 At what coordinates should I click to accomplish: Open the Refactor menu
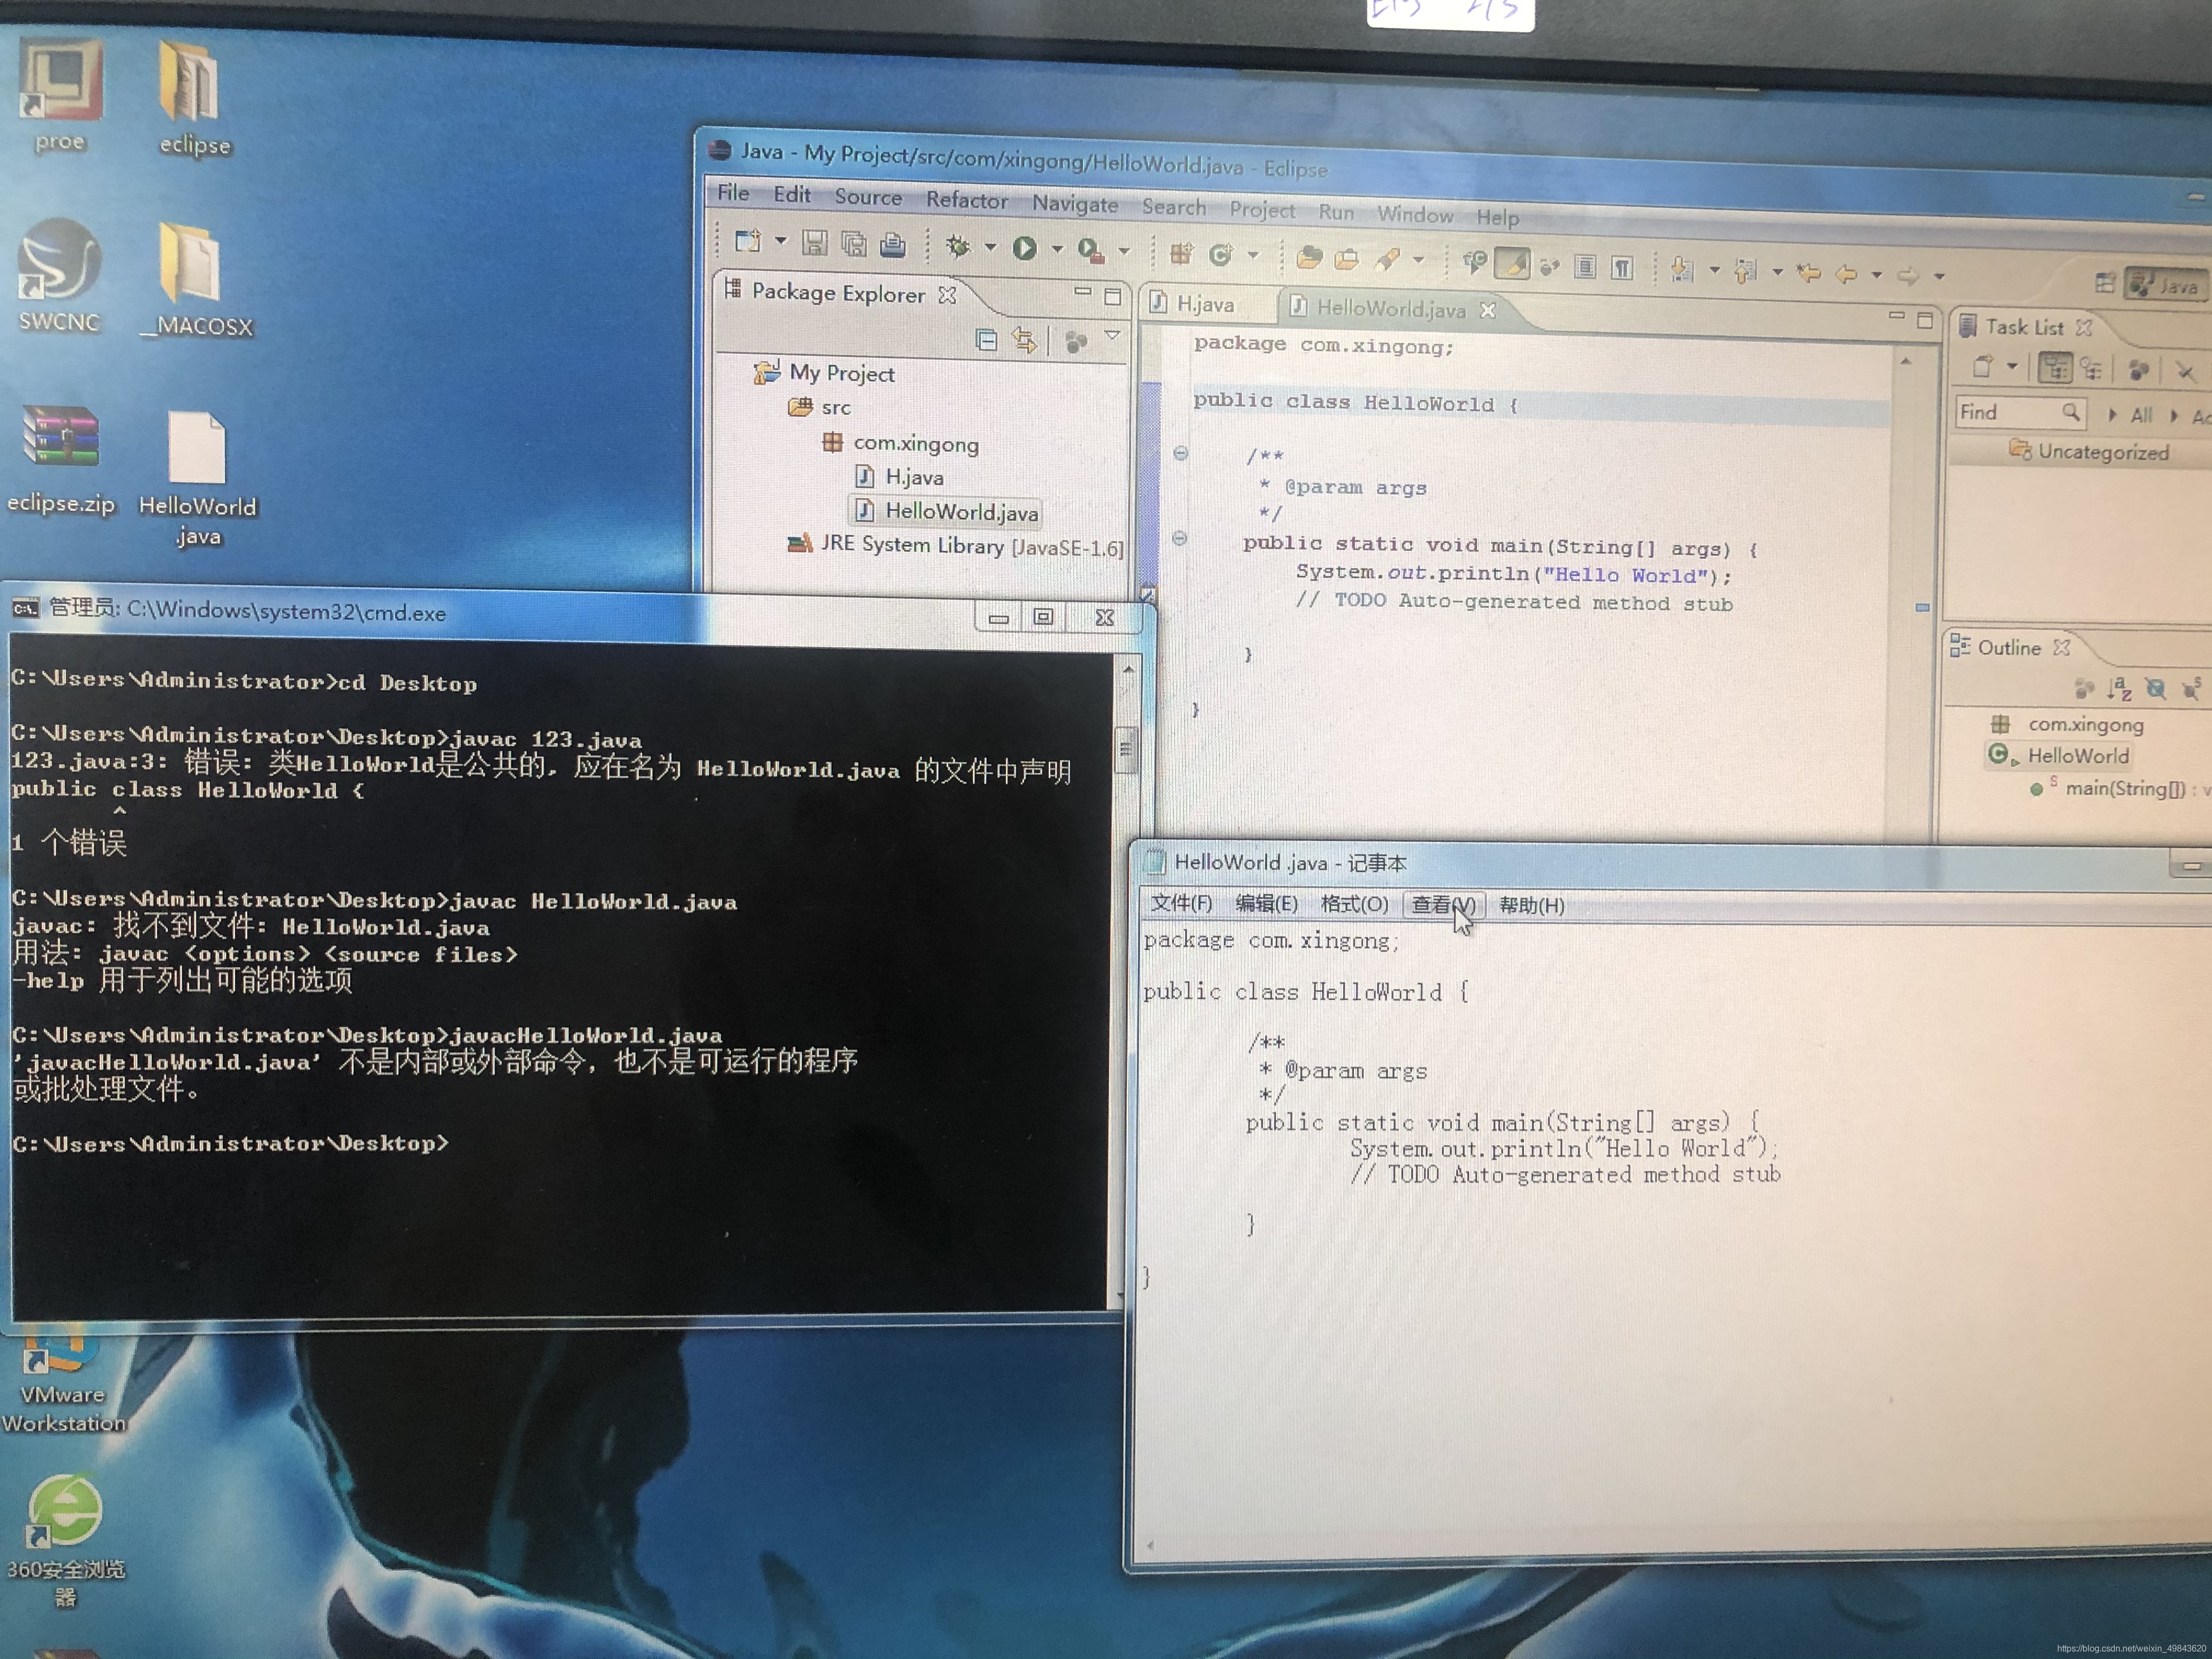(966, 200)
